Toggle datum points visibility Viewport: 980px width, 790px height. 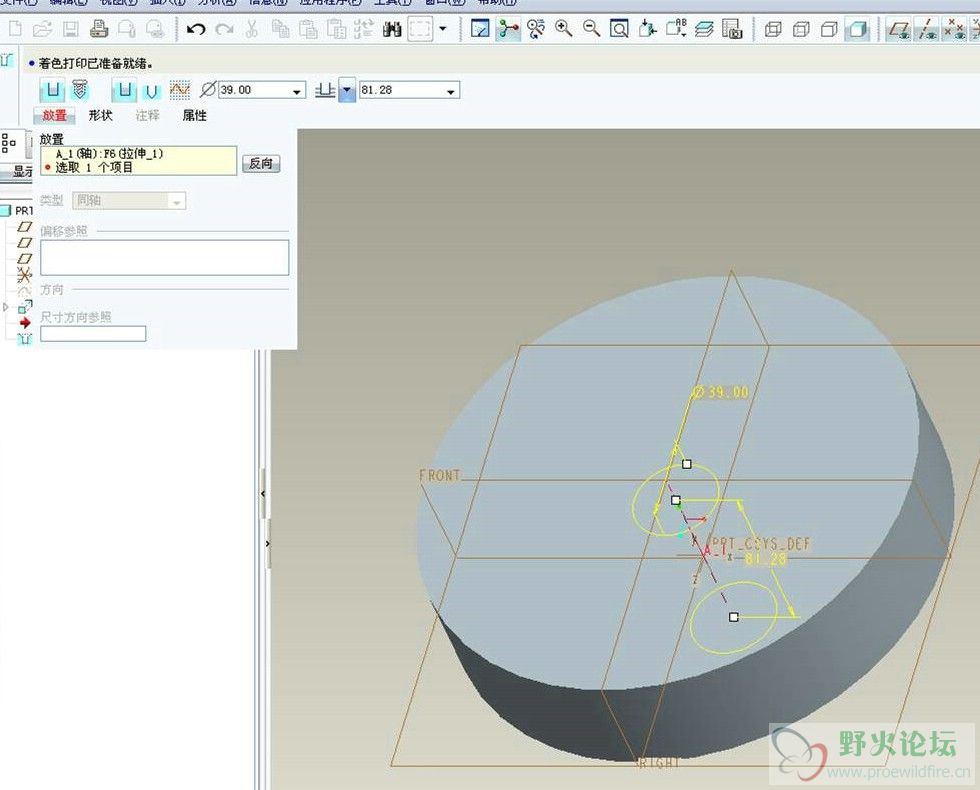click(954, 29)
